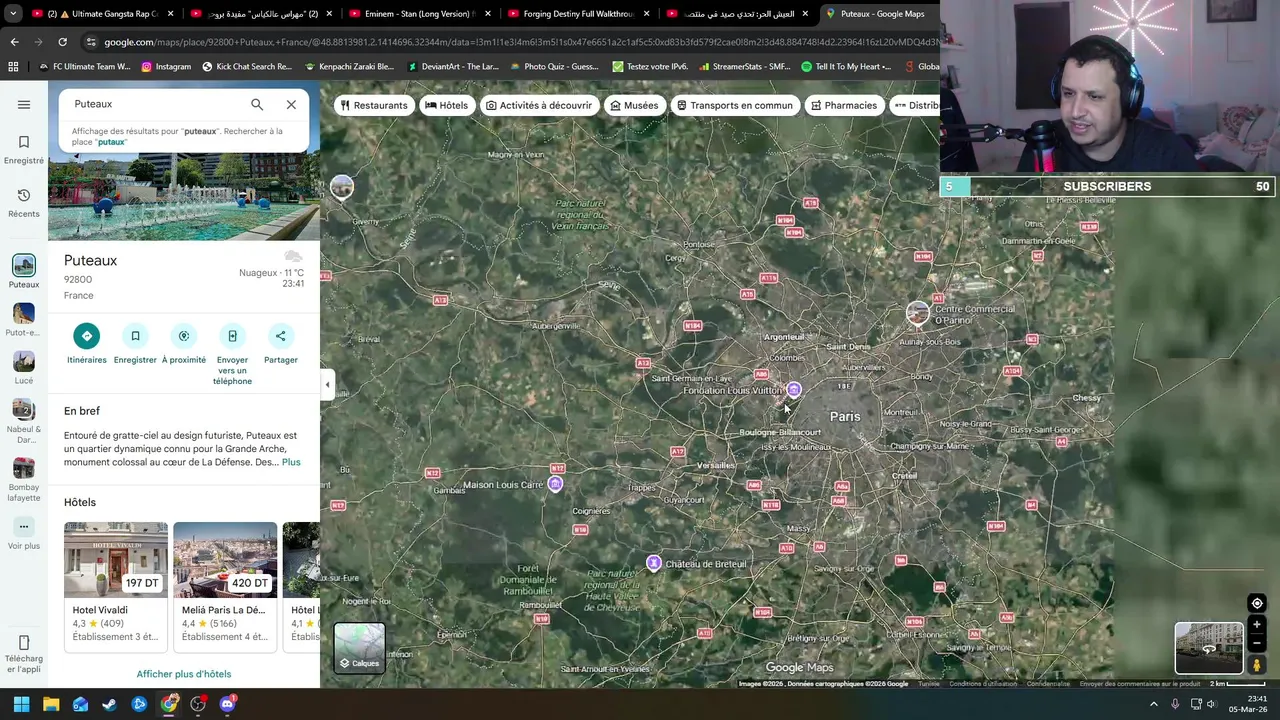Collapse the side panel with arrow
The image size is (1280, 720).
327,384
